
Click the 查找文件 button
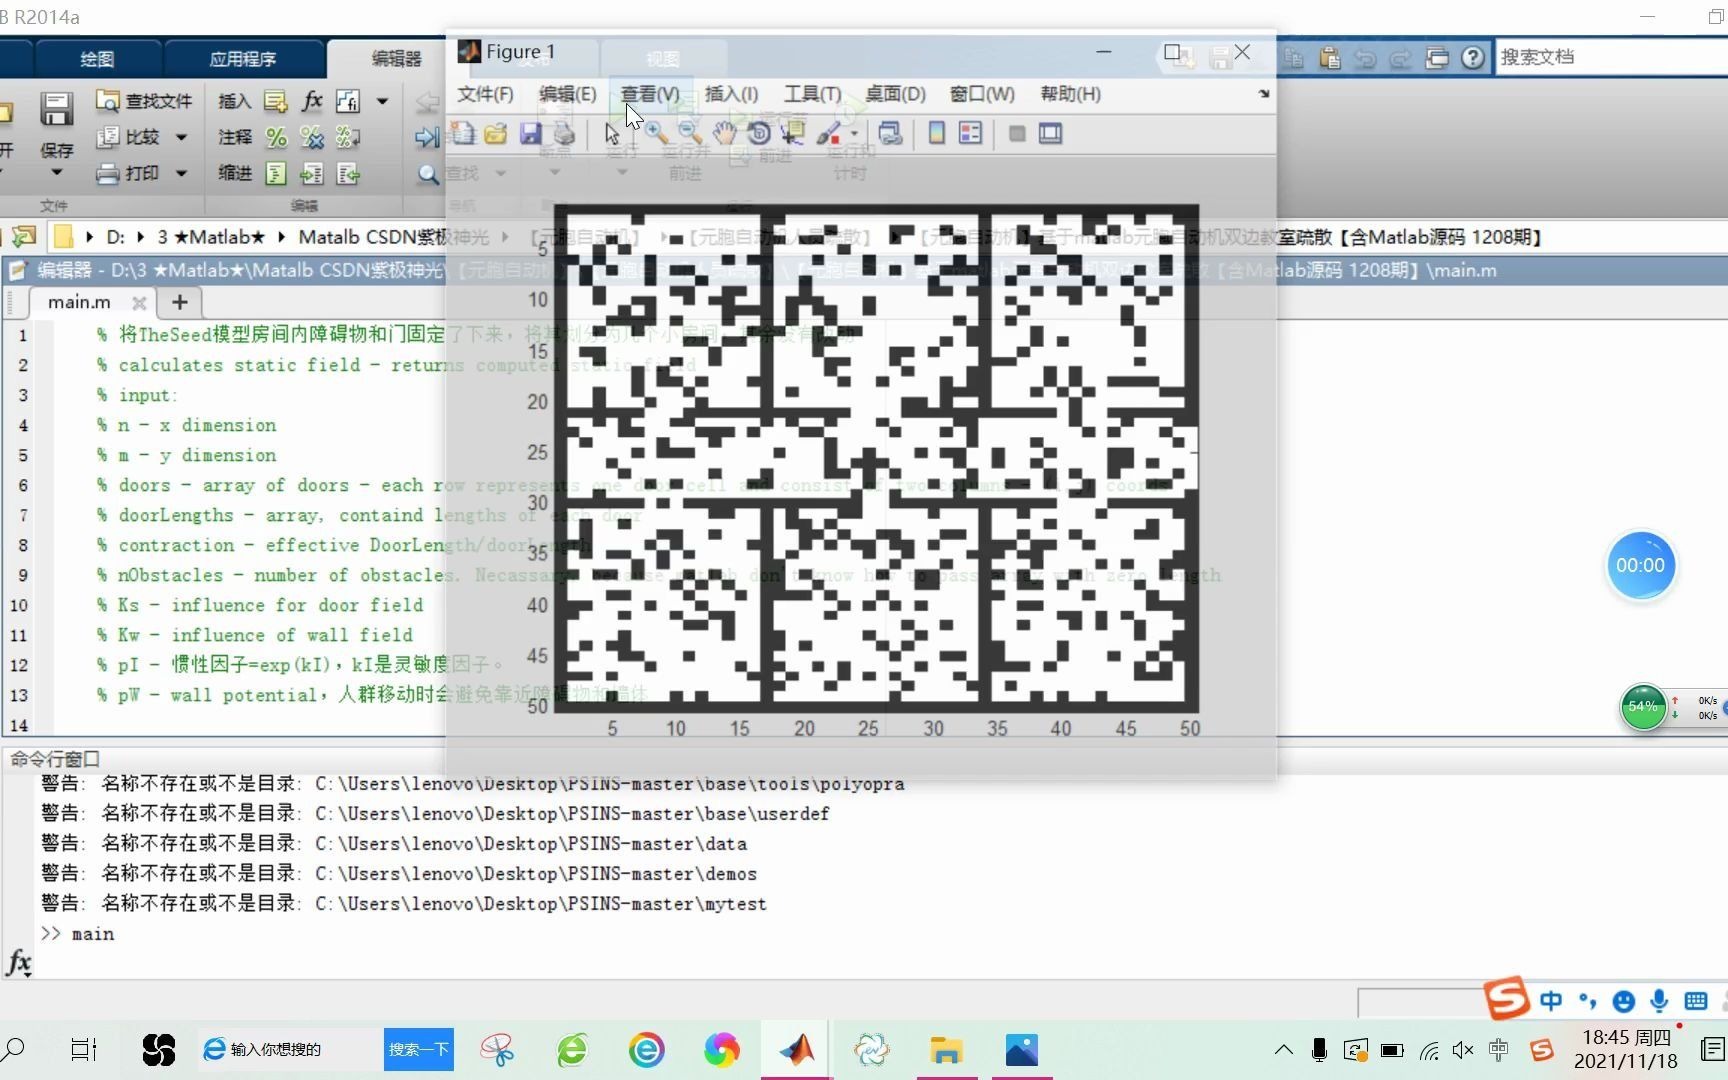pos(144,101)
